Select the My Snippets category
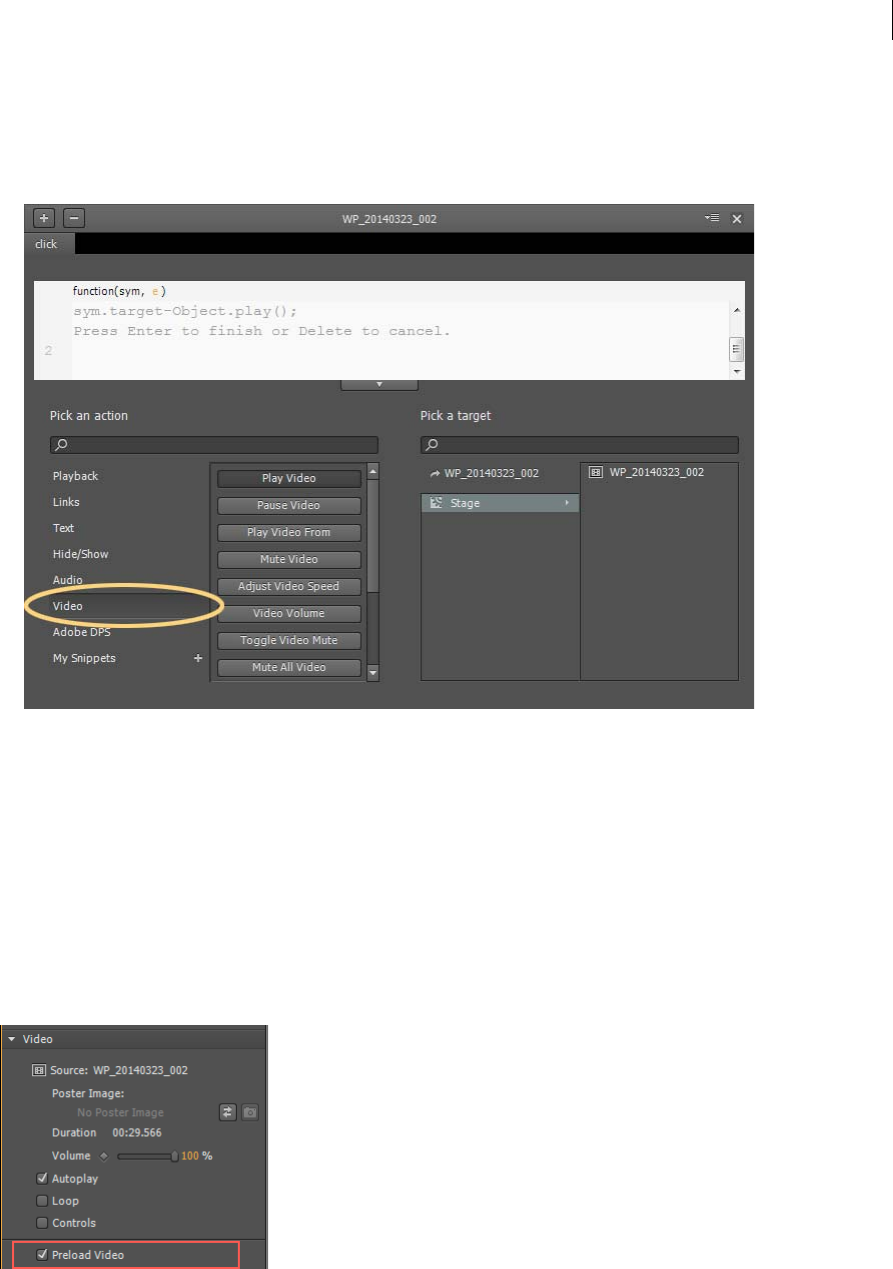The width and height of the screenshot is (893, 1269). tap(84, 658)
